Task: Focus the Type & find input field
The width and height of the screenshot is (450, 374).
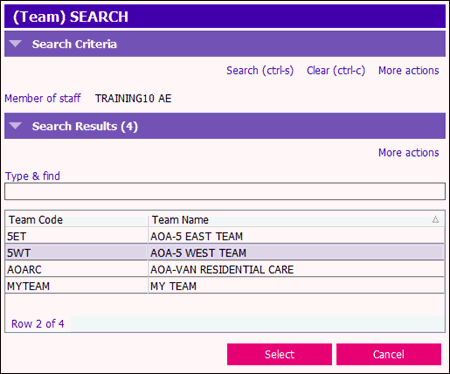Action: 225,191
